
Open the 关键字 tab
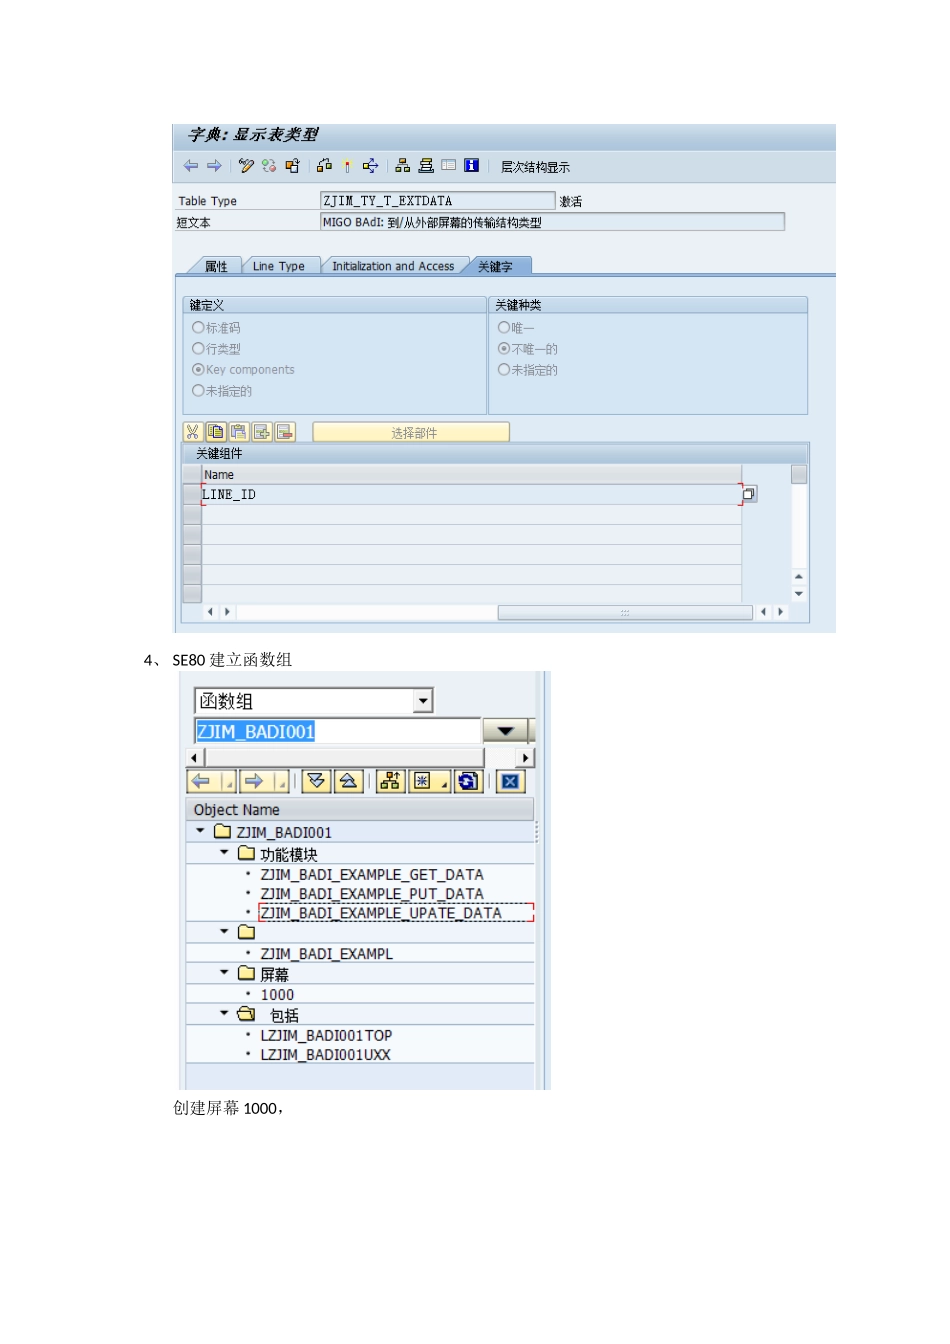pos(495,266)
